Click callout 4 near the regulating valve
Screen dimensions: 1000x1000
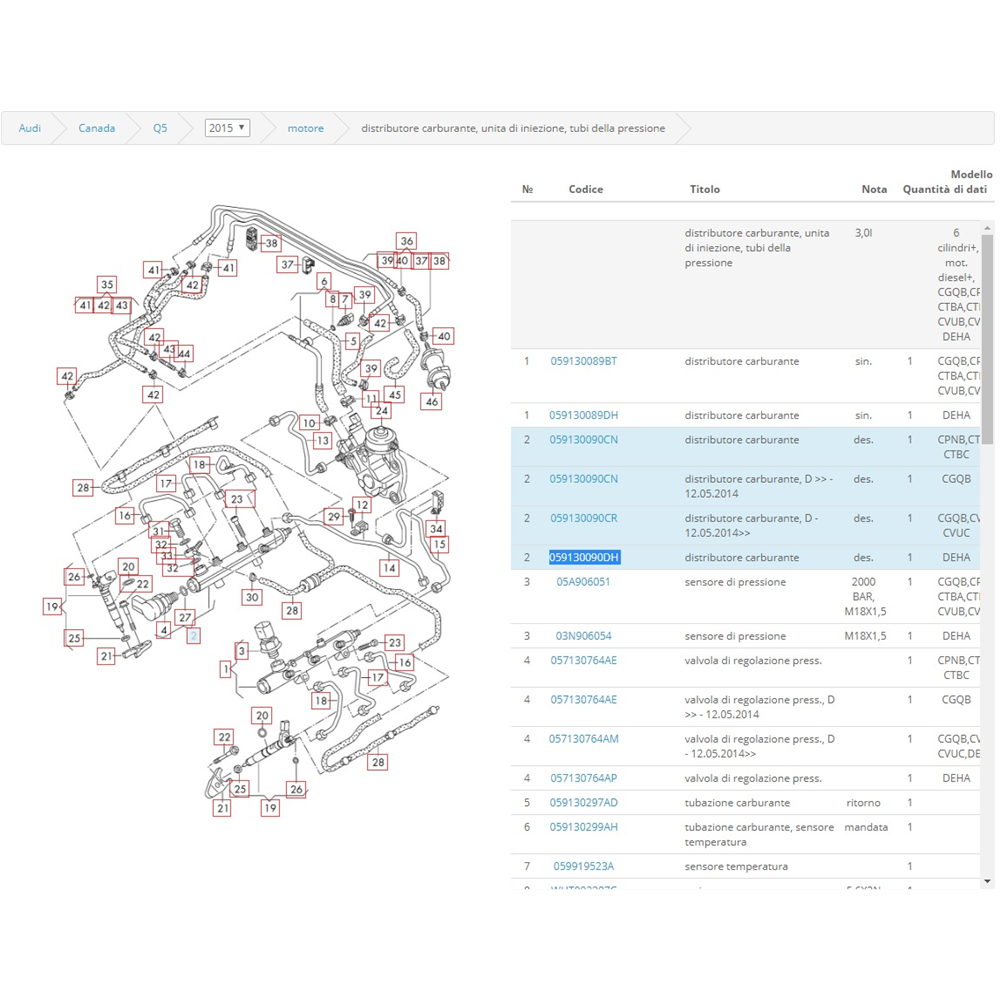click(164, 631)
